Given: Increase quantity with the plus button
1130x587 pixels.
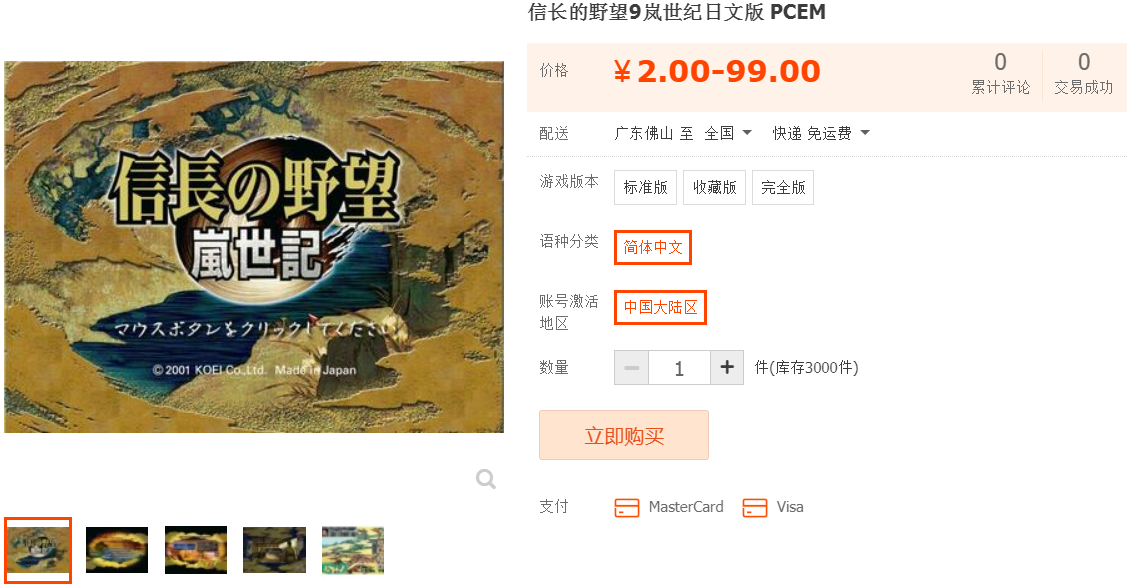Looking at the screenshot, I should click(727, 367).
